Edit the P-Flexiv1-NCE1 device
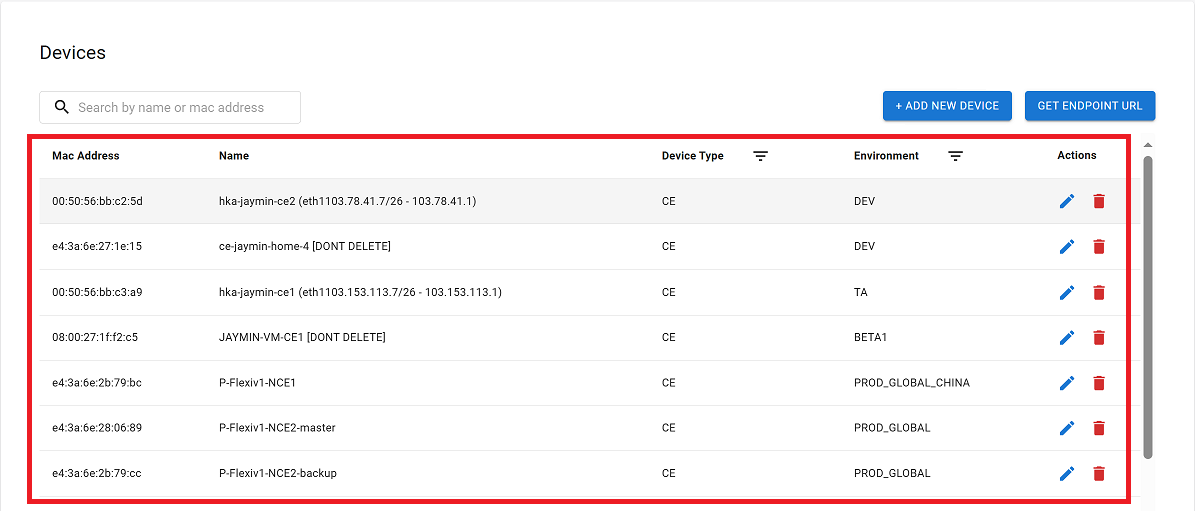 tap(1067, 383)
